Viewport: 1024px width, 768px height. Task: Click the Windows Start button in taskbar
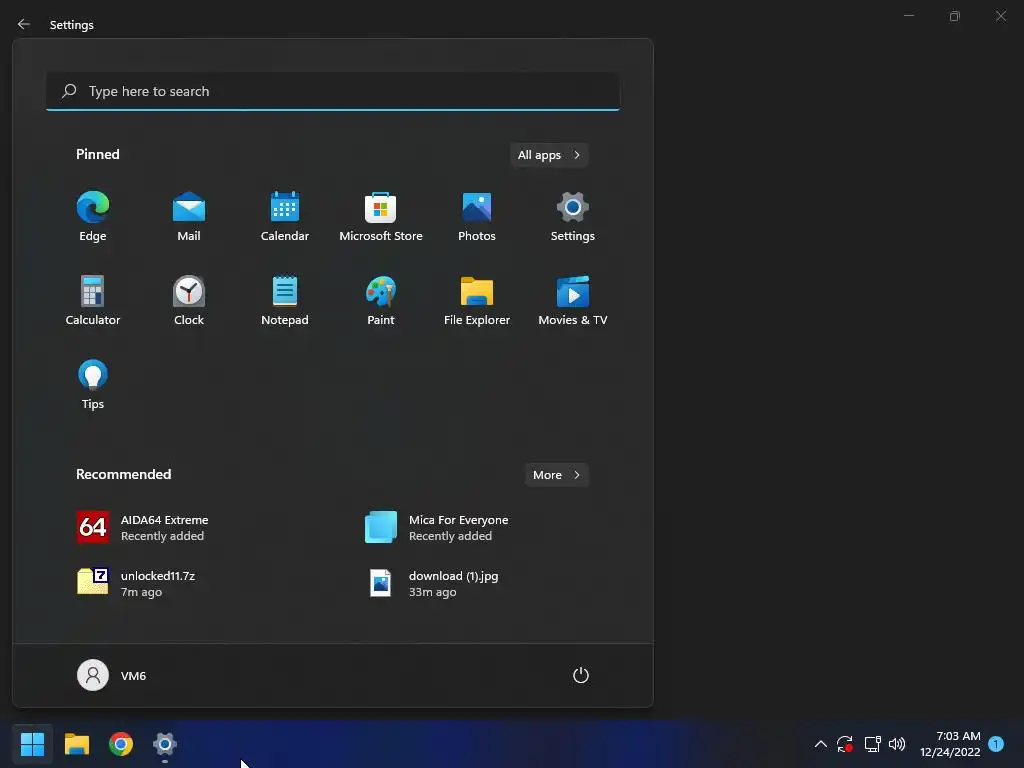33,743
